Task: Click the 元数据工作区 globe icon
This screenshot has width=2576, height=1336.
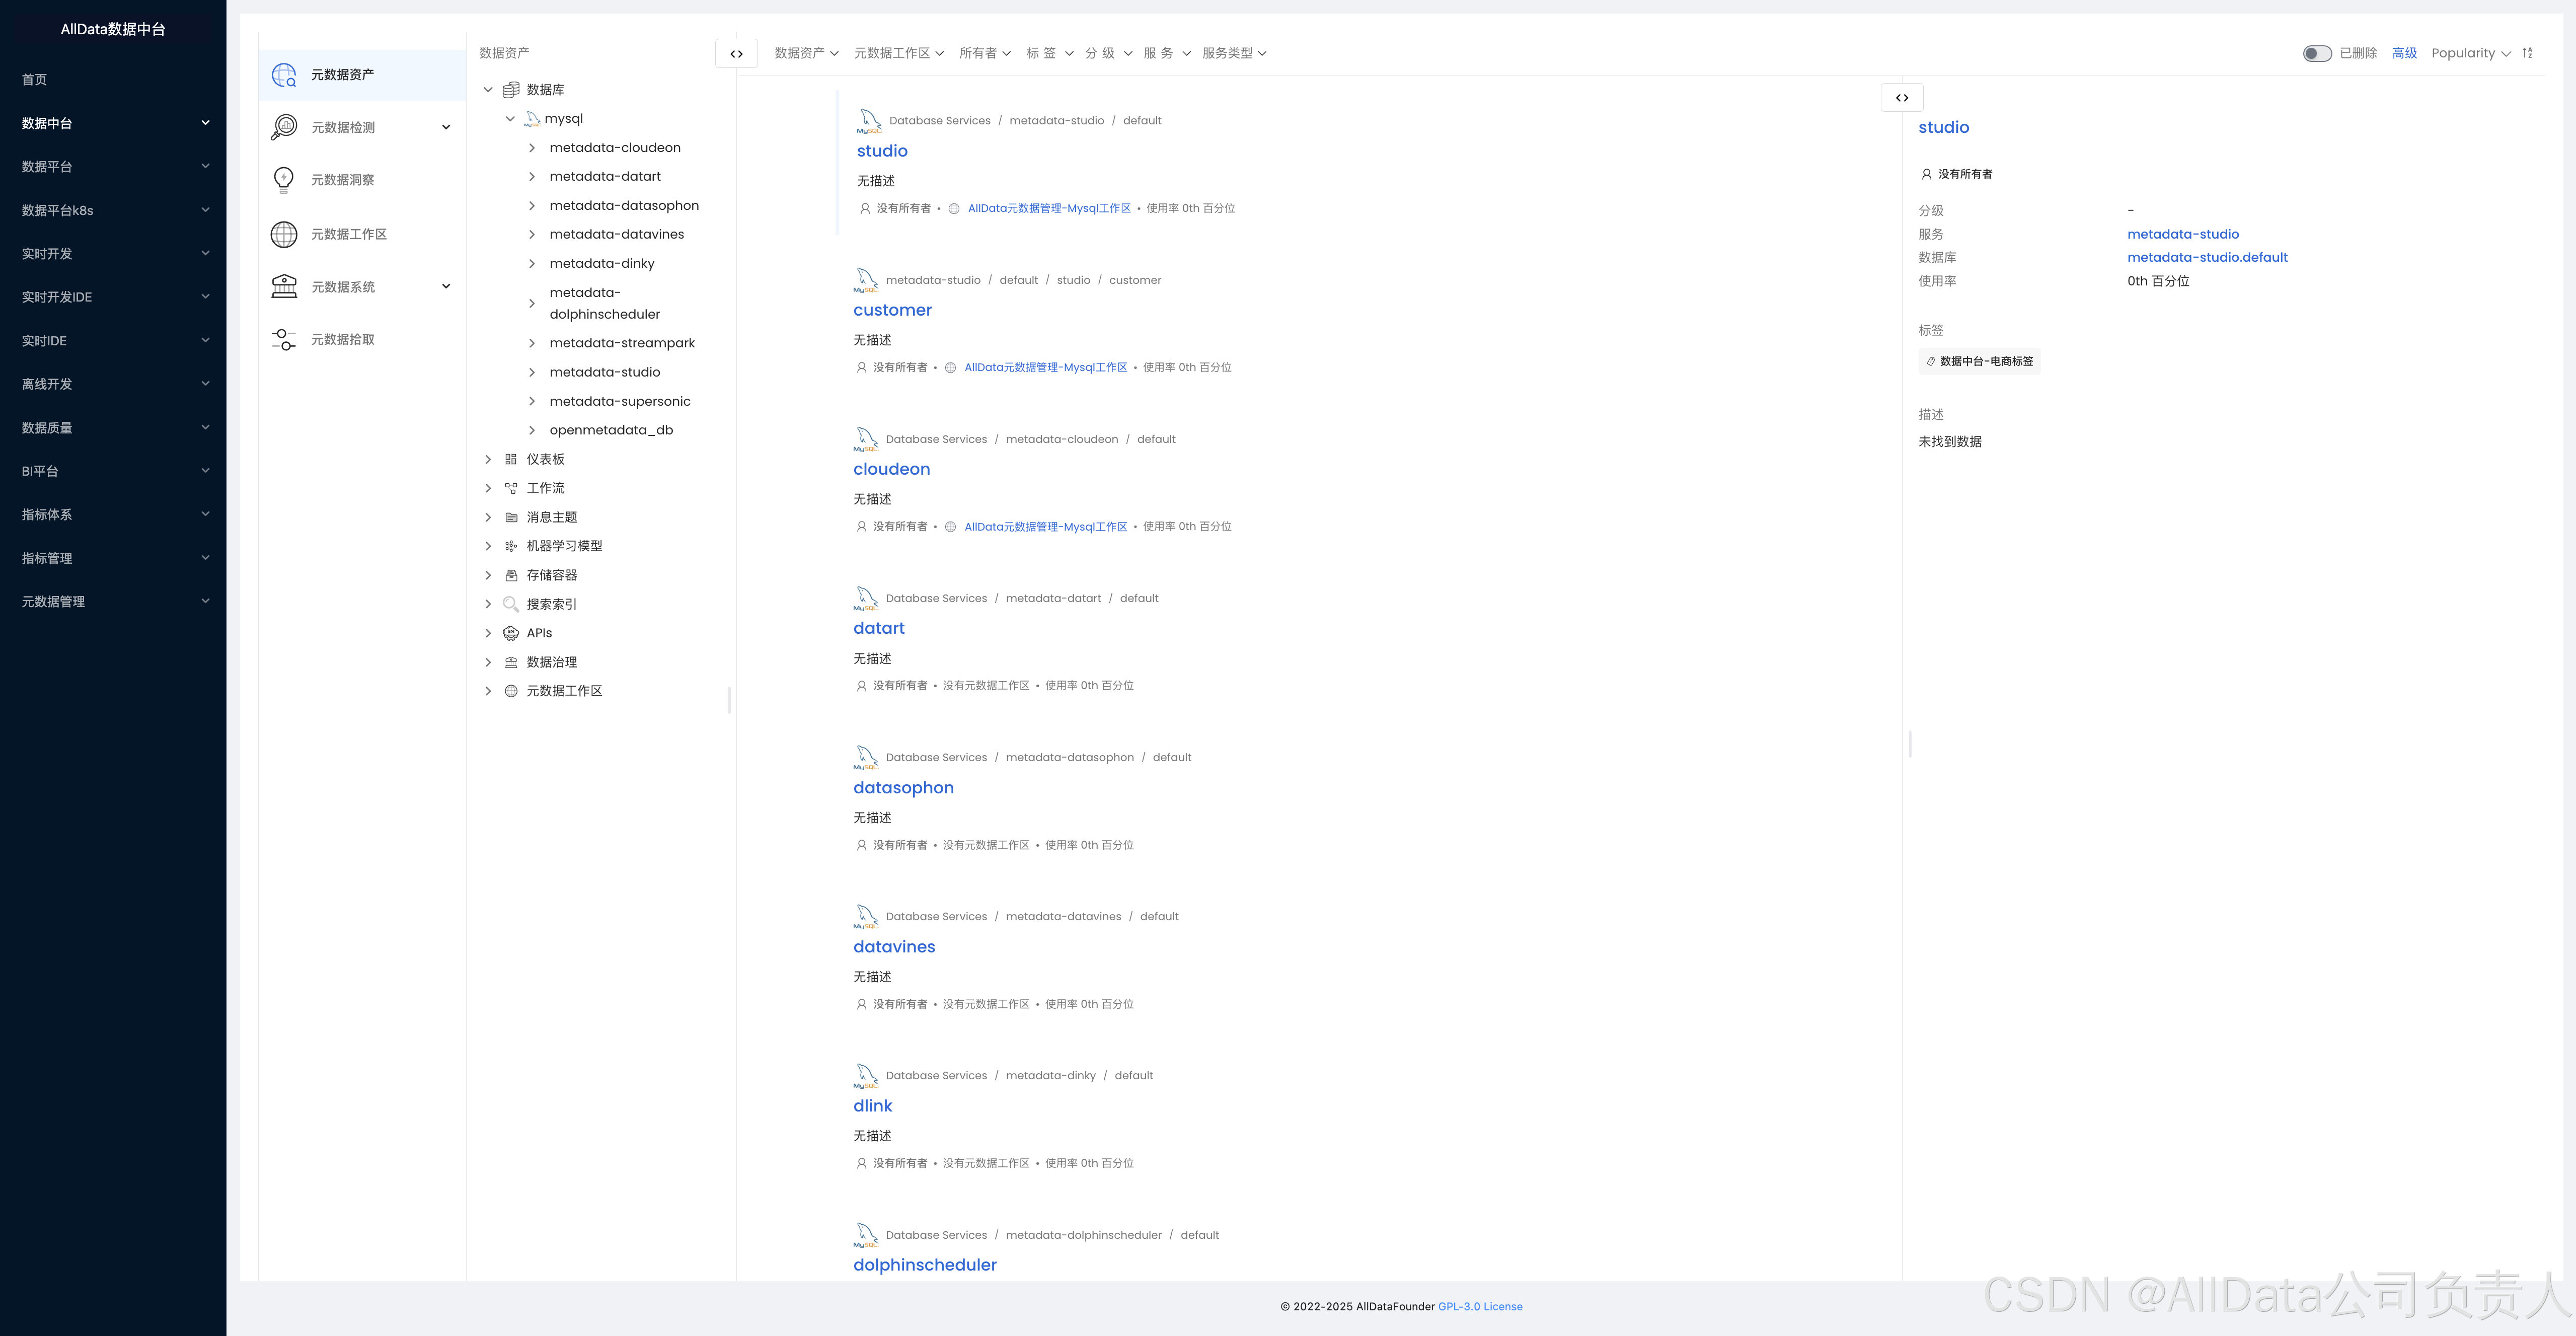Action: click(284, 234)
